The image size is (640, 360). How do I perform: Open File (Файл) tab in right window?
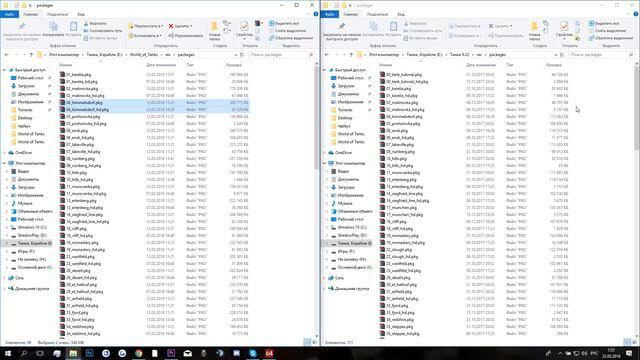pyautogui.click(x=329, y=14)
